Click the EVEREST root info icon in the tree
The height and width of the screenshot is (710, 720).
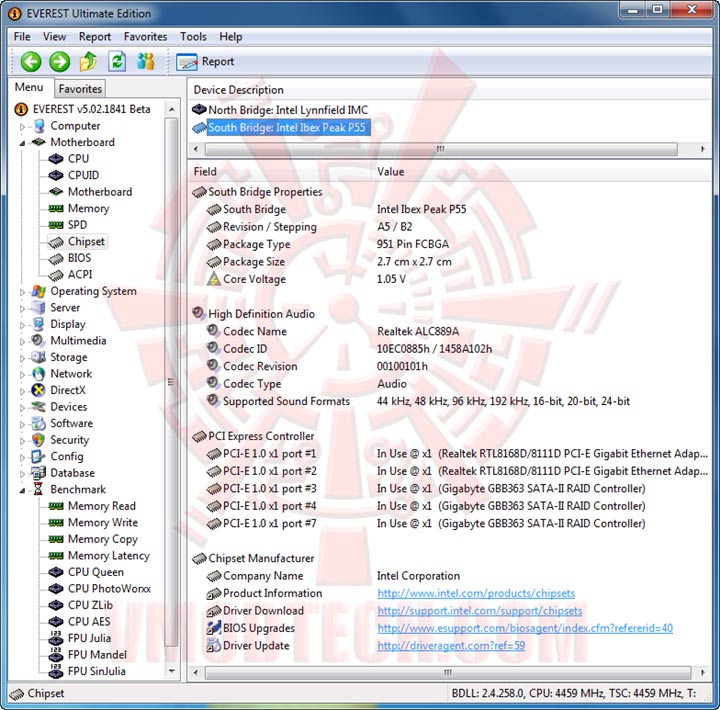[x=21, y=109]
